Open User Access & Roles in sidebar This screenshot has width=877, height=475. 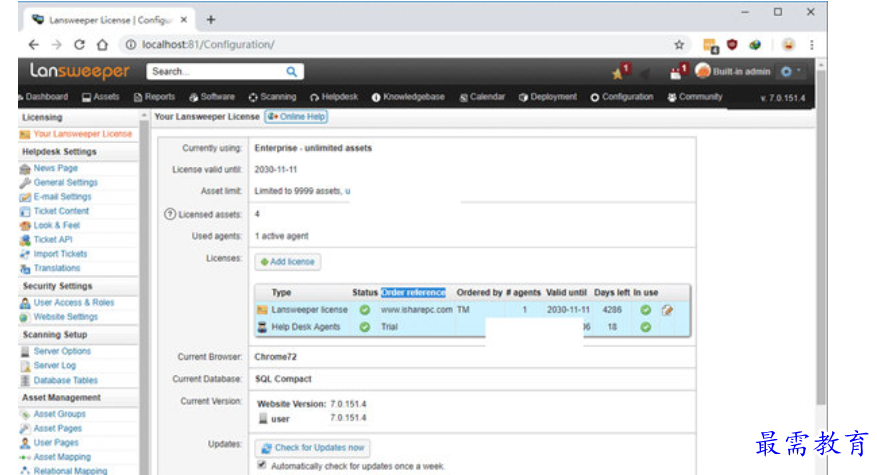73,303
